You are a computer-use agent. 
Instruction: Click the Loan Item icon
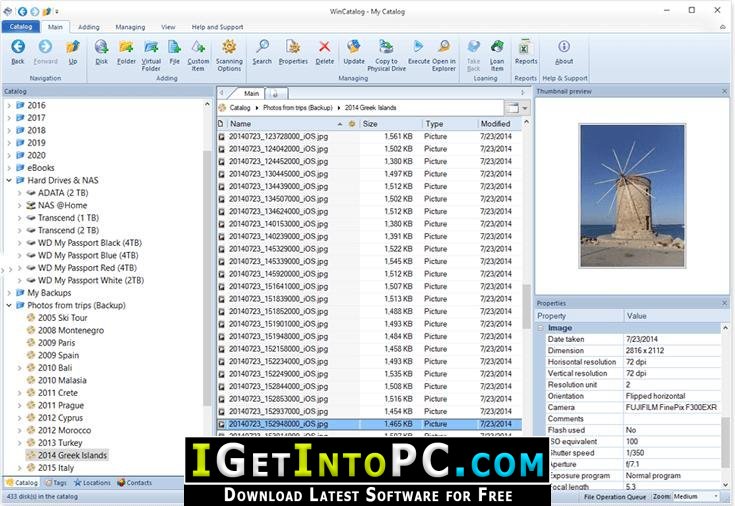click(x=497, y=46)
